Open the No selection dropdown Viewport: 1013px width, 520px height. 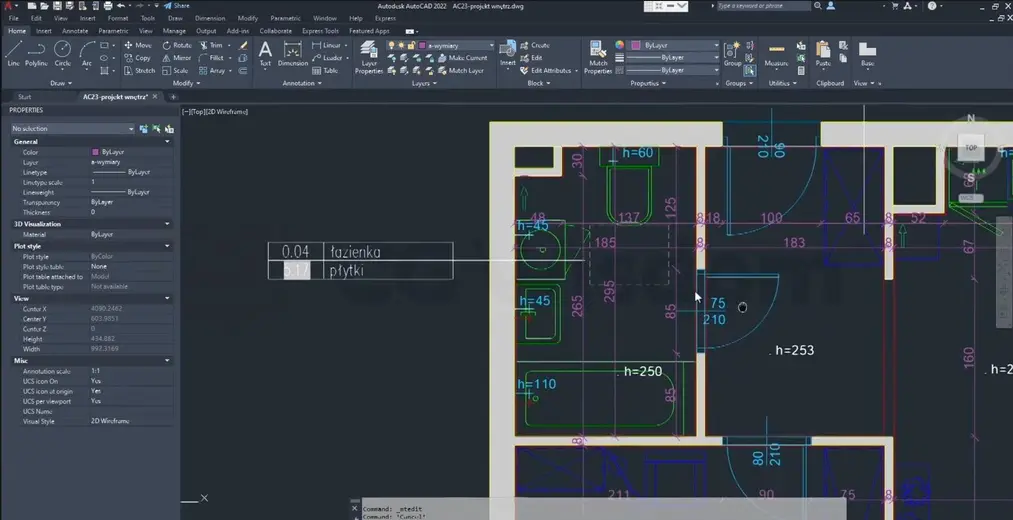click(x=73, y=129)
